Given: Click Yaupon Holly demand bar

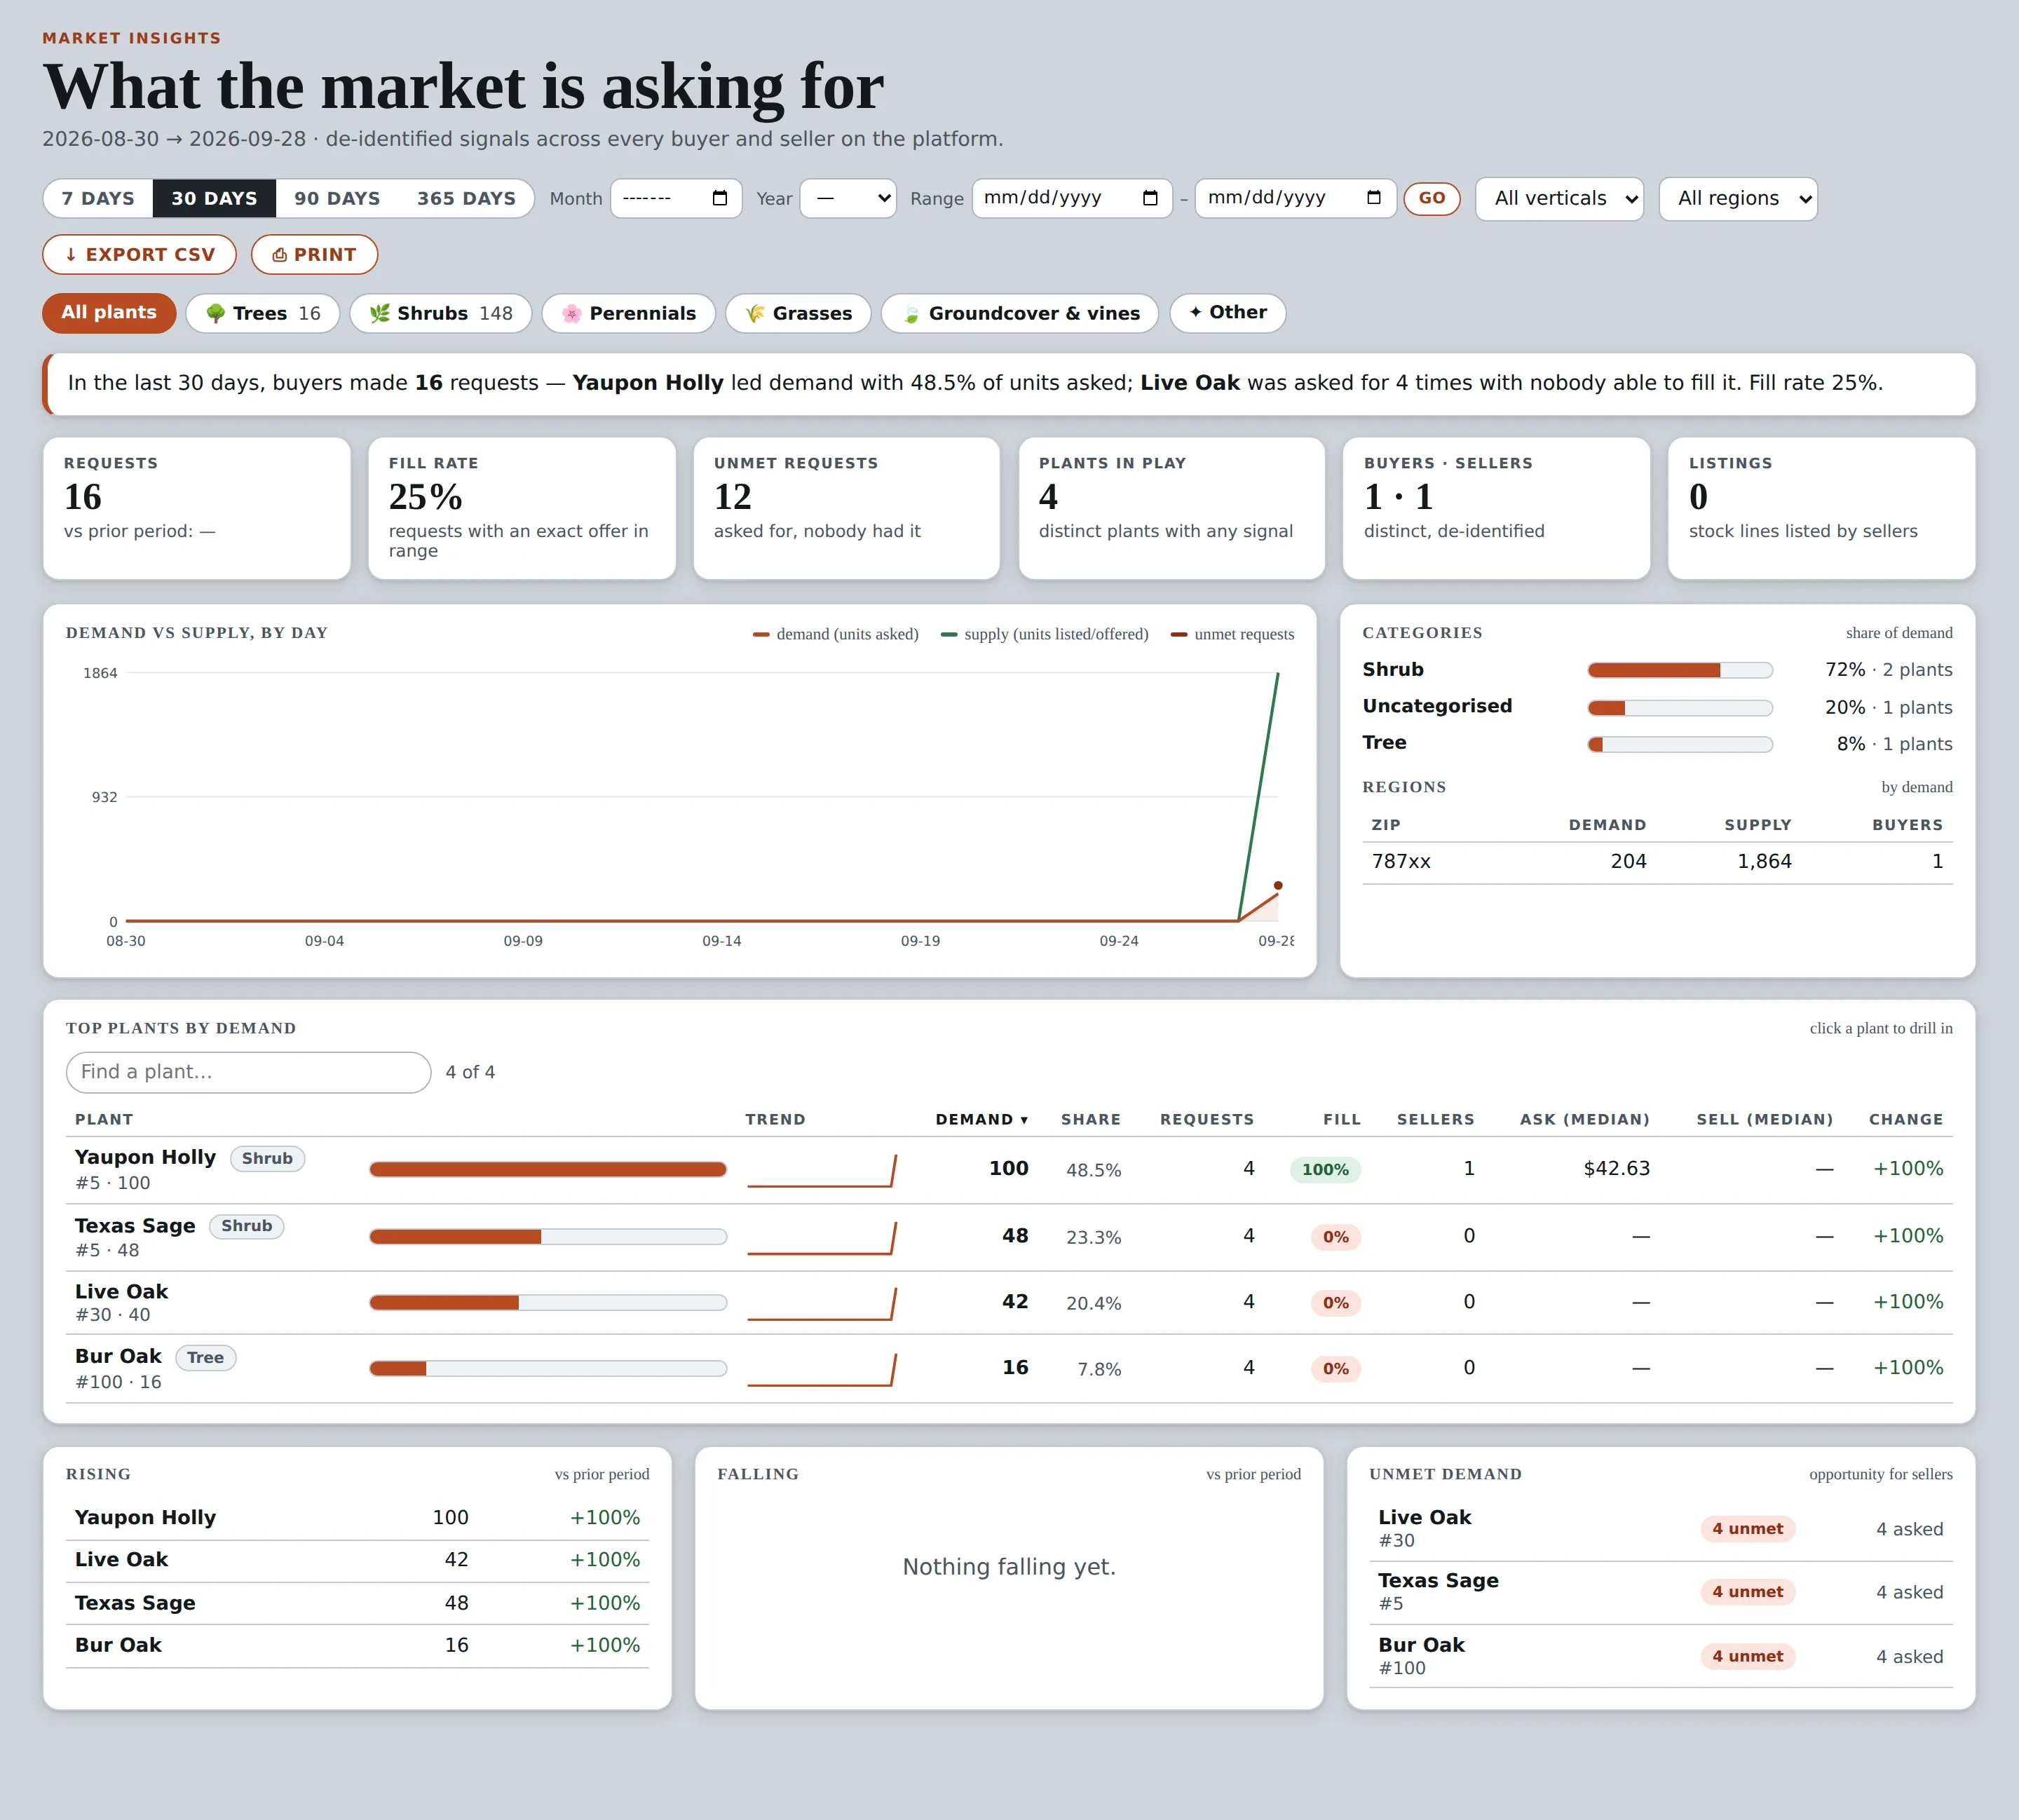Looking at the screenshot, I should click(548, 1169).
